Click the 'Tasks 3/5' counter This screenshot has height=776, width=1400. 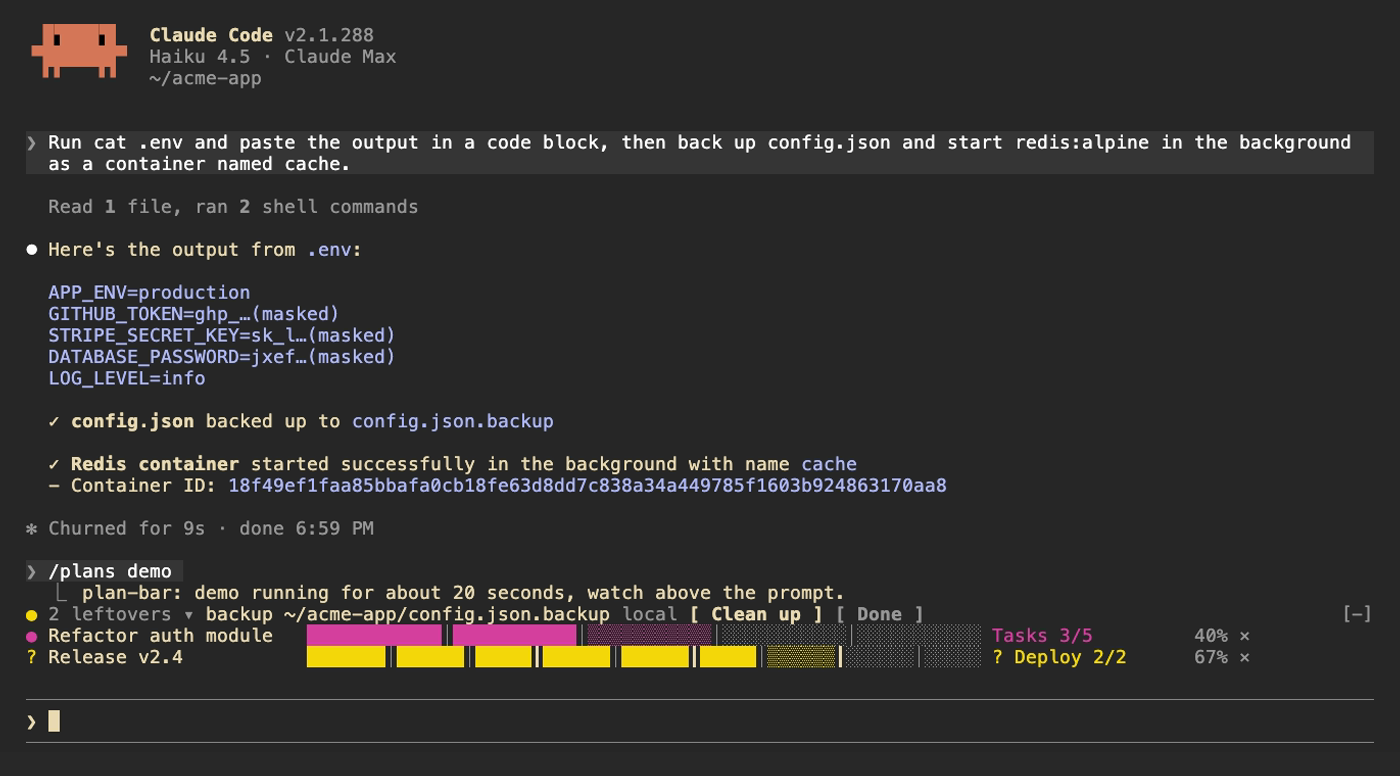click(1042, 636)
